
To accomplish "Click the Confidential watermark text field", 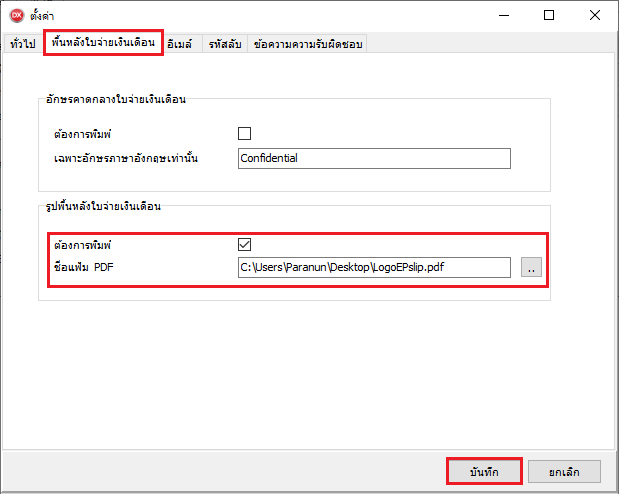I will click(374, 158).
